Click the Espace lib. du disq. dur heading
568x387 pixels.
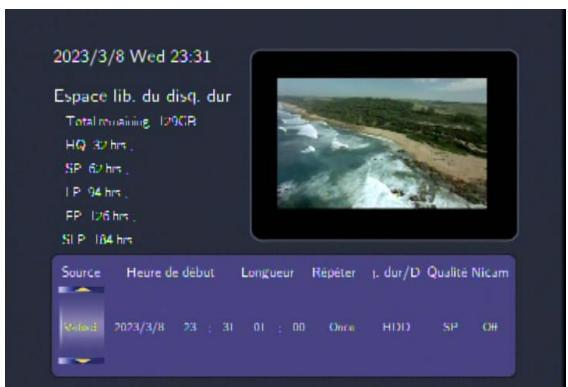[142, 96]
